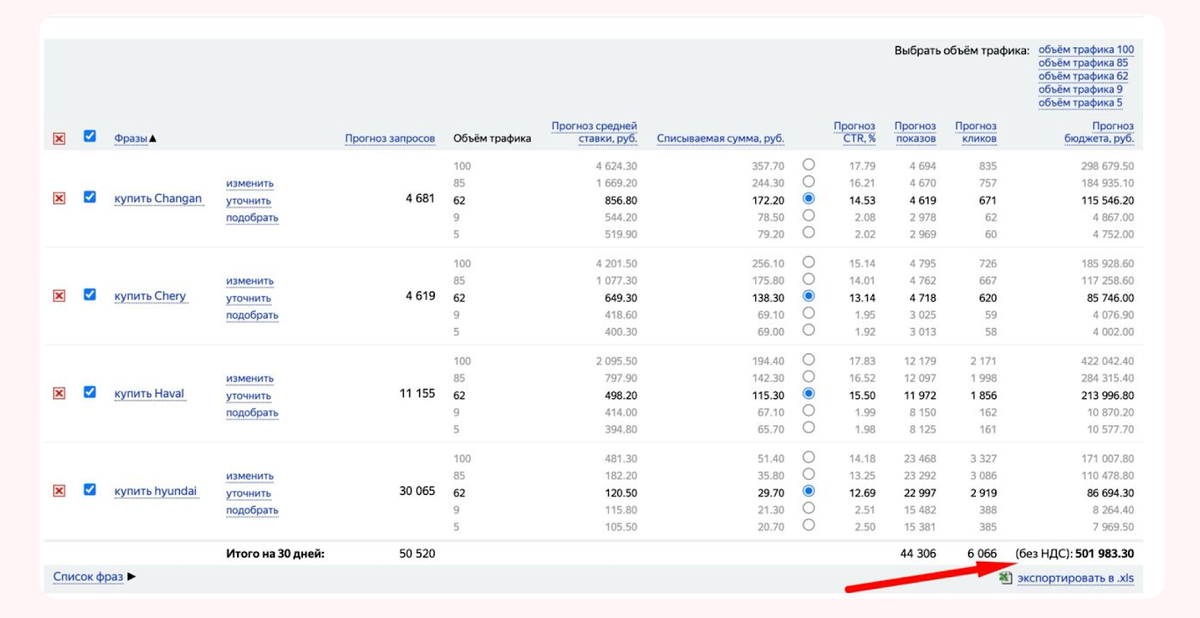Remove the phrase "купить Changan" with its red X
The width and height of the screenshot is (1200, 618).
pyautogui.click(x=59, y=199)
